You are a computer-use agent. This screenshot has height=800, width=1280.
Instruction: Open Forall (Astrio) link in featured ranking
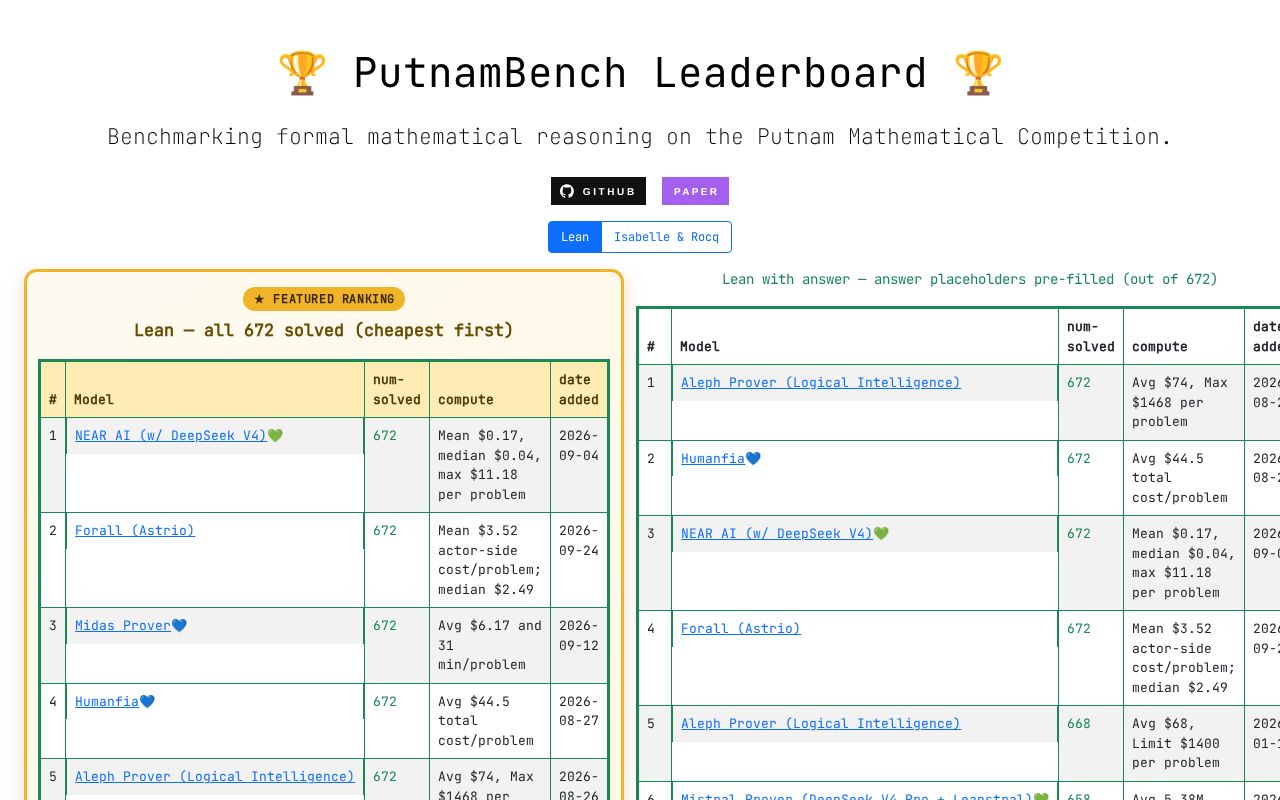tap(135, 530)
